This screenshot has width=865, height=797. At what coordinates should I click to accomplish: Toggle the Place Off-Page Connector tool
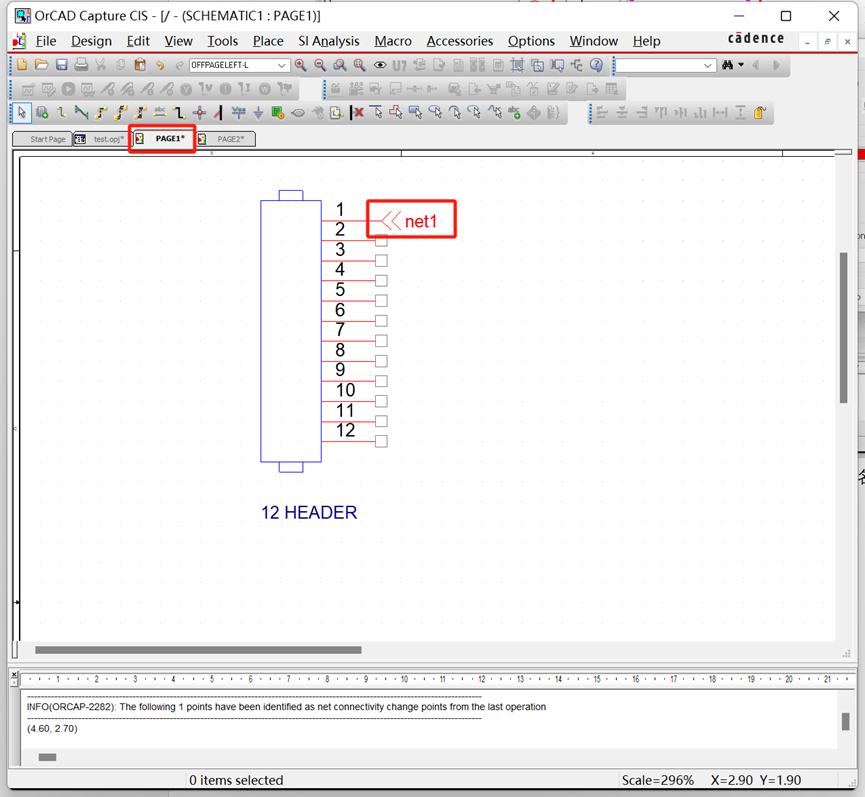pyautogui.click(x=336, y=112)
